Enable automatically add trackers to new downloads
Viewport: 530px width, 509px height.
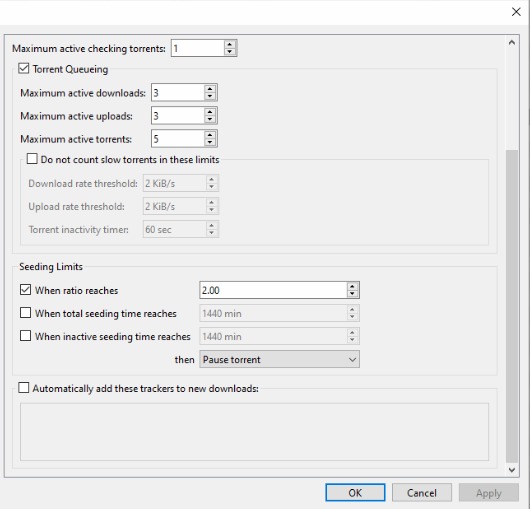[24, 388]
